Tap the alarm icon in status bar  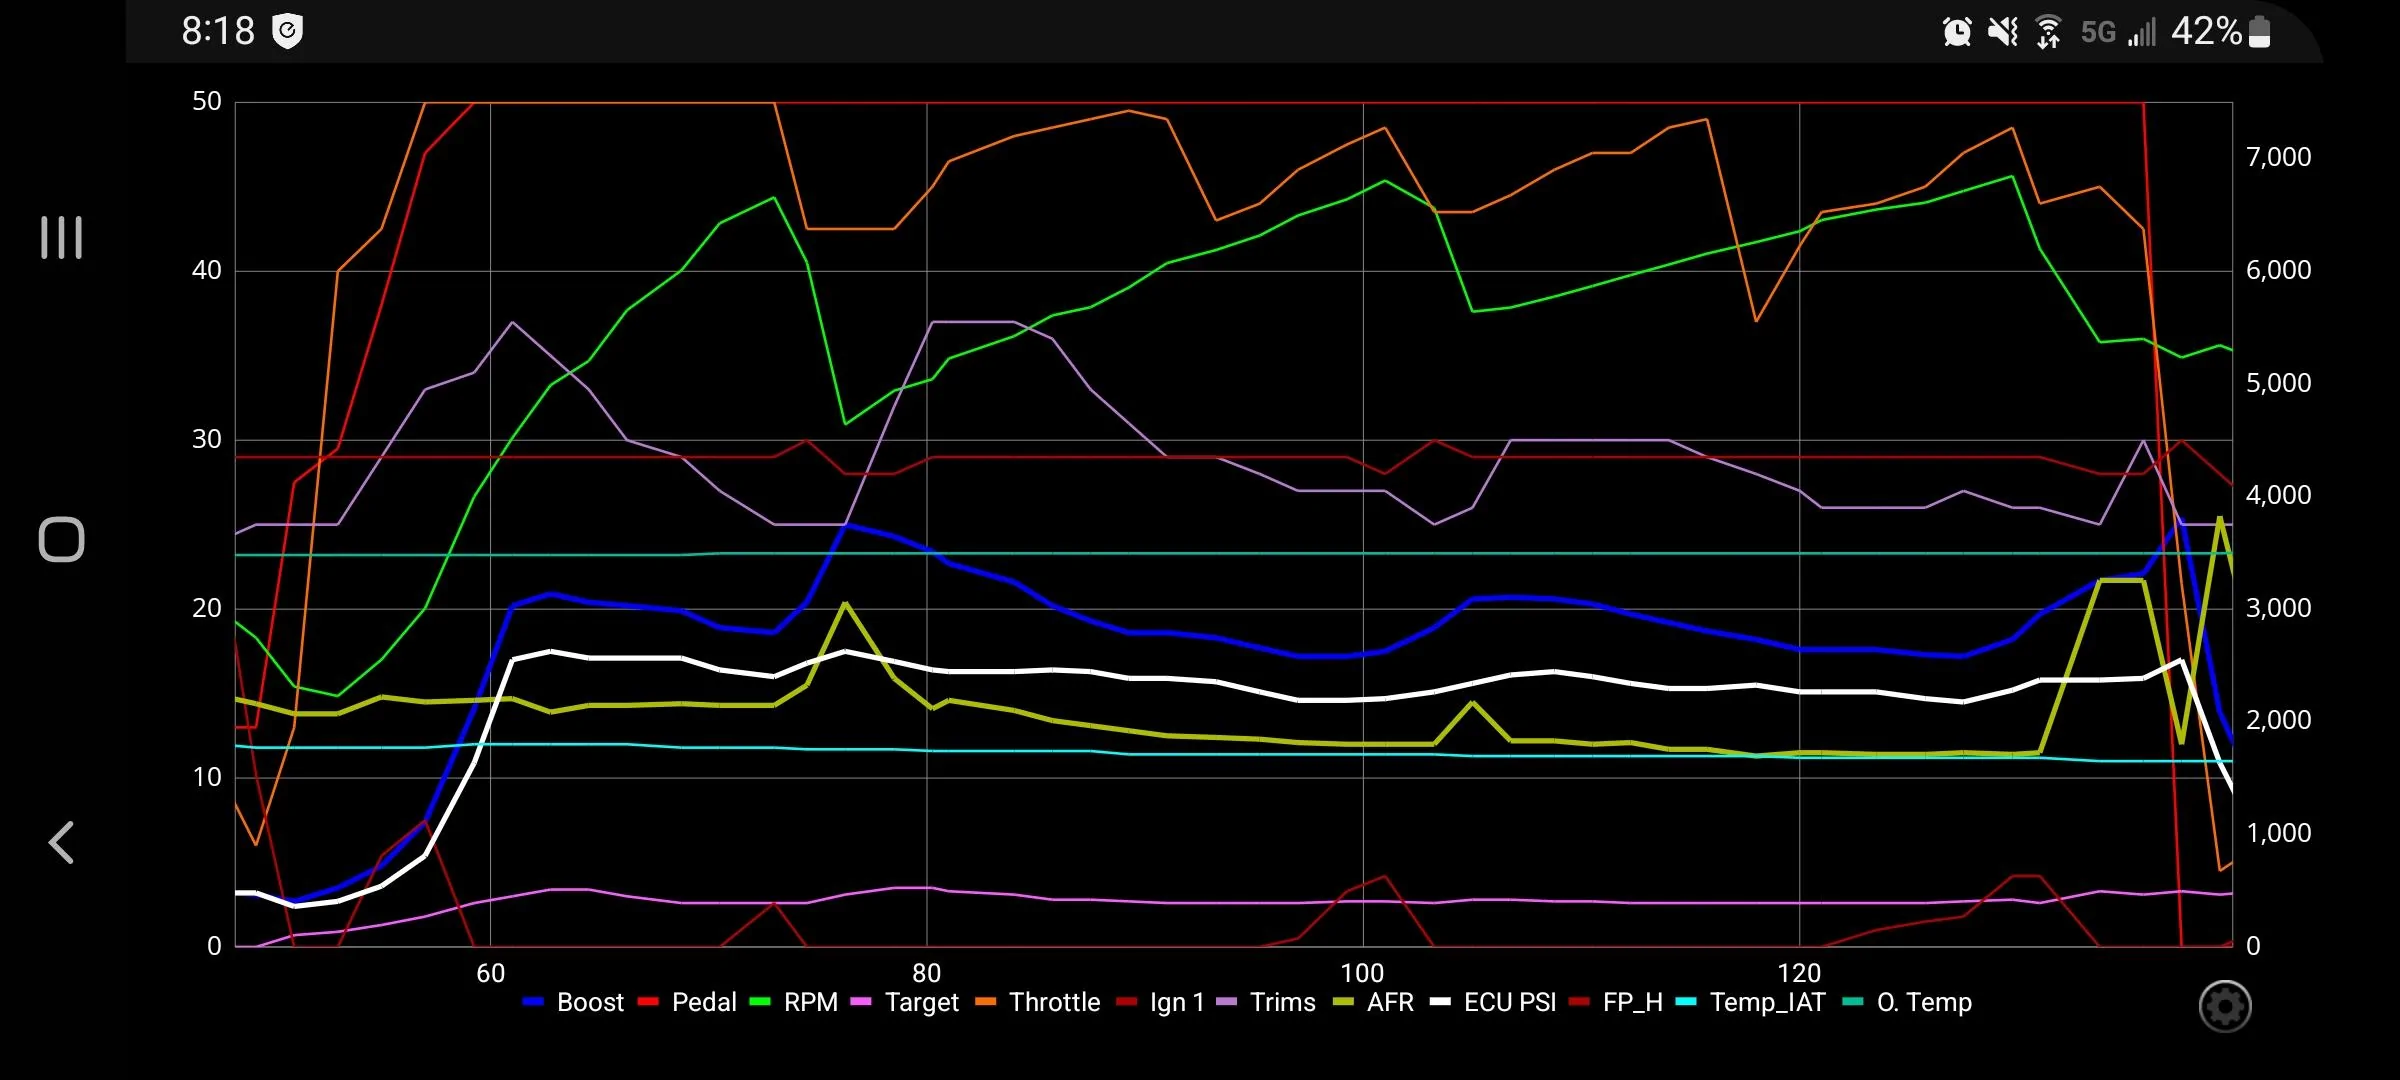pyautogui.click(x=1957, y=32)
